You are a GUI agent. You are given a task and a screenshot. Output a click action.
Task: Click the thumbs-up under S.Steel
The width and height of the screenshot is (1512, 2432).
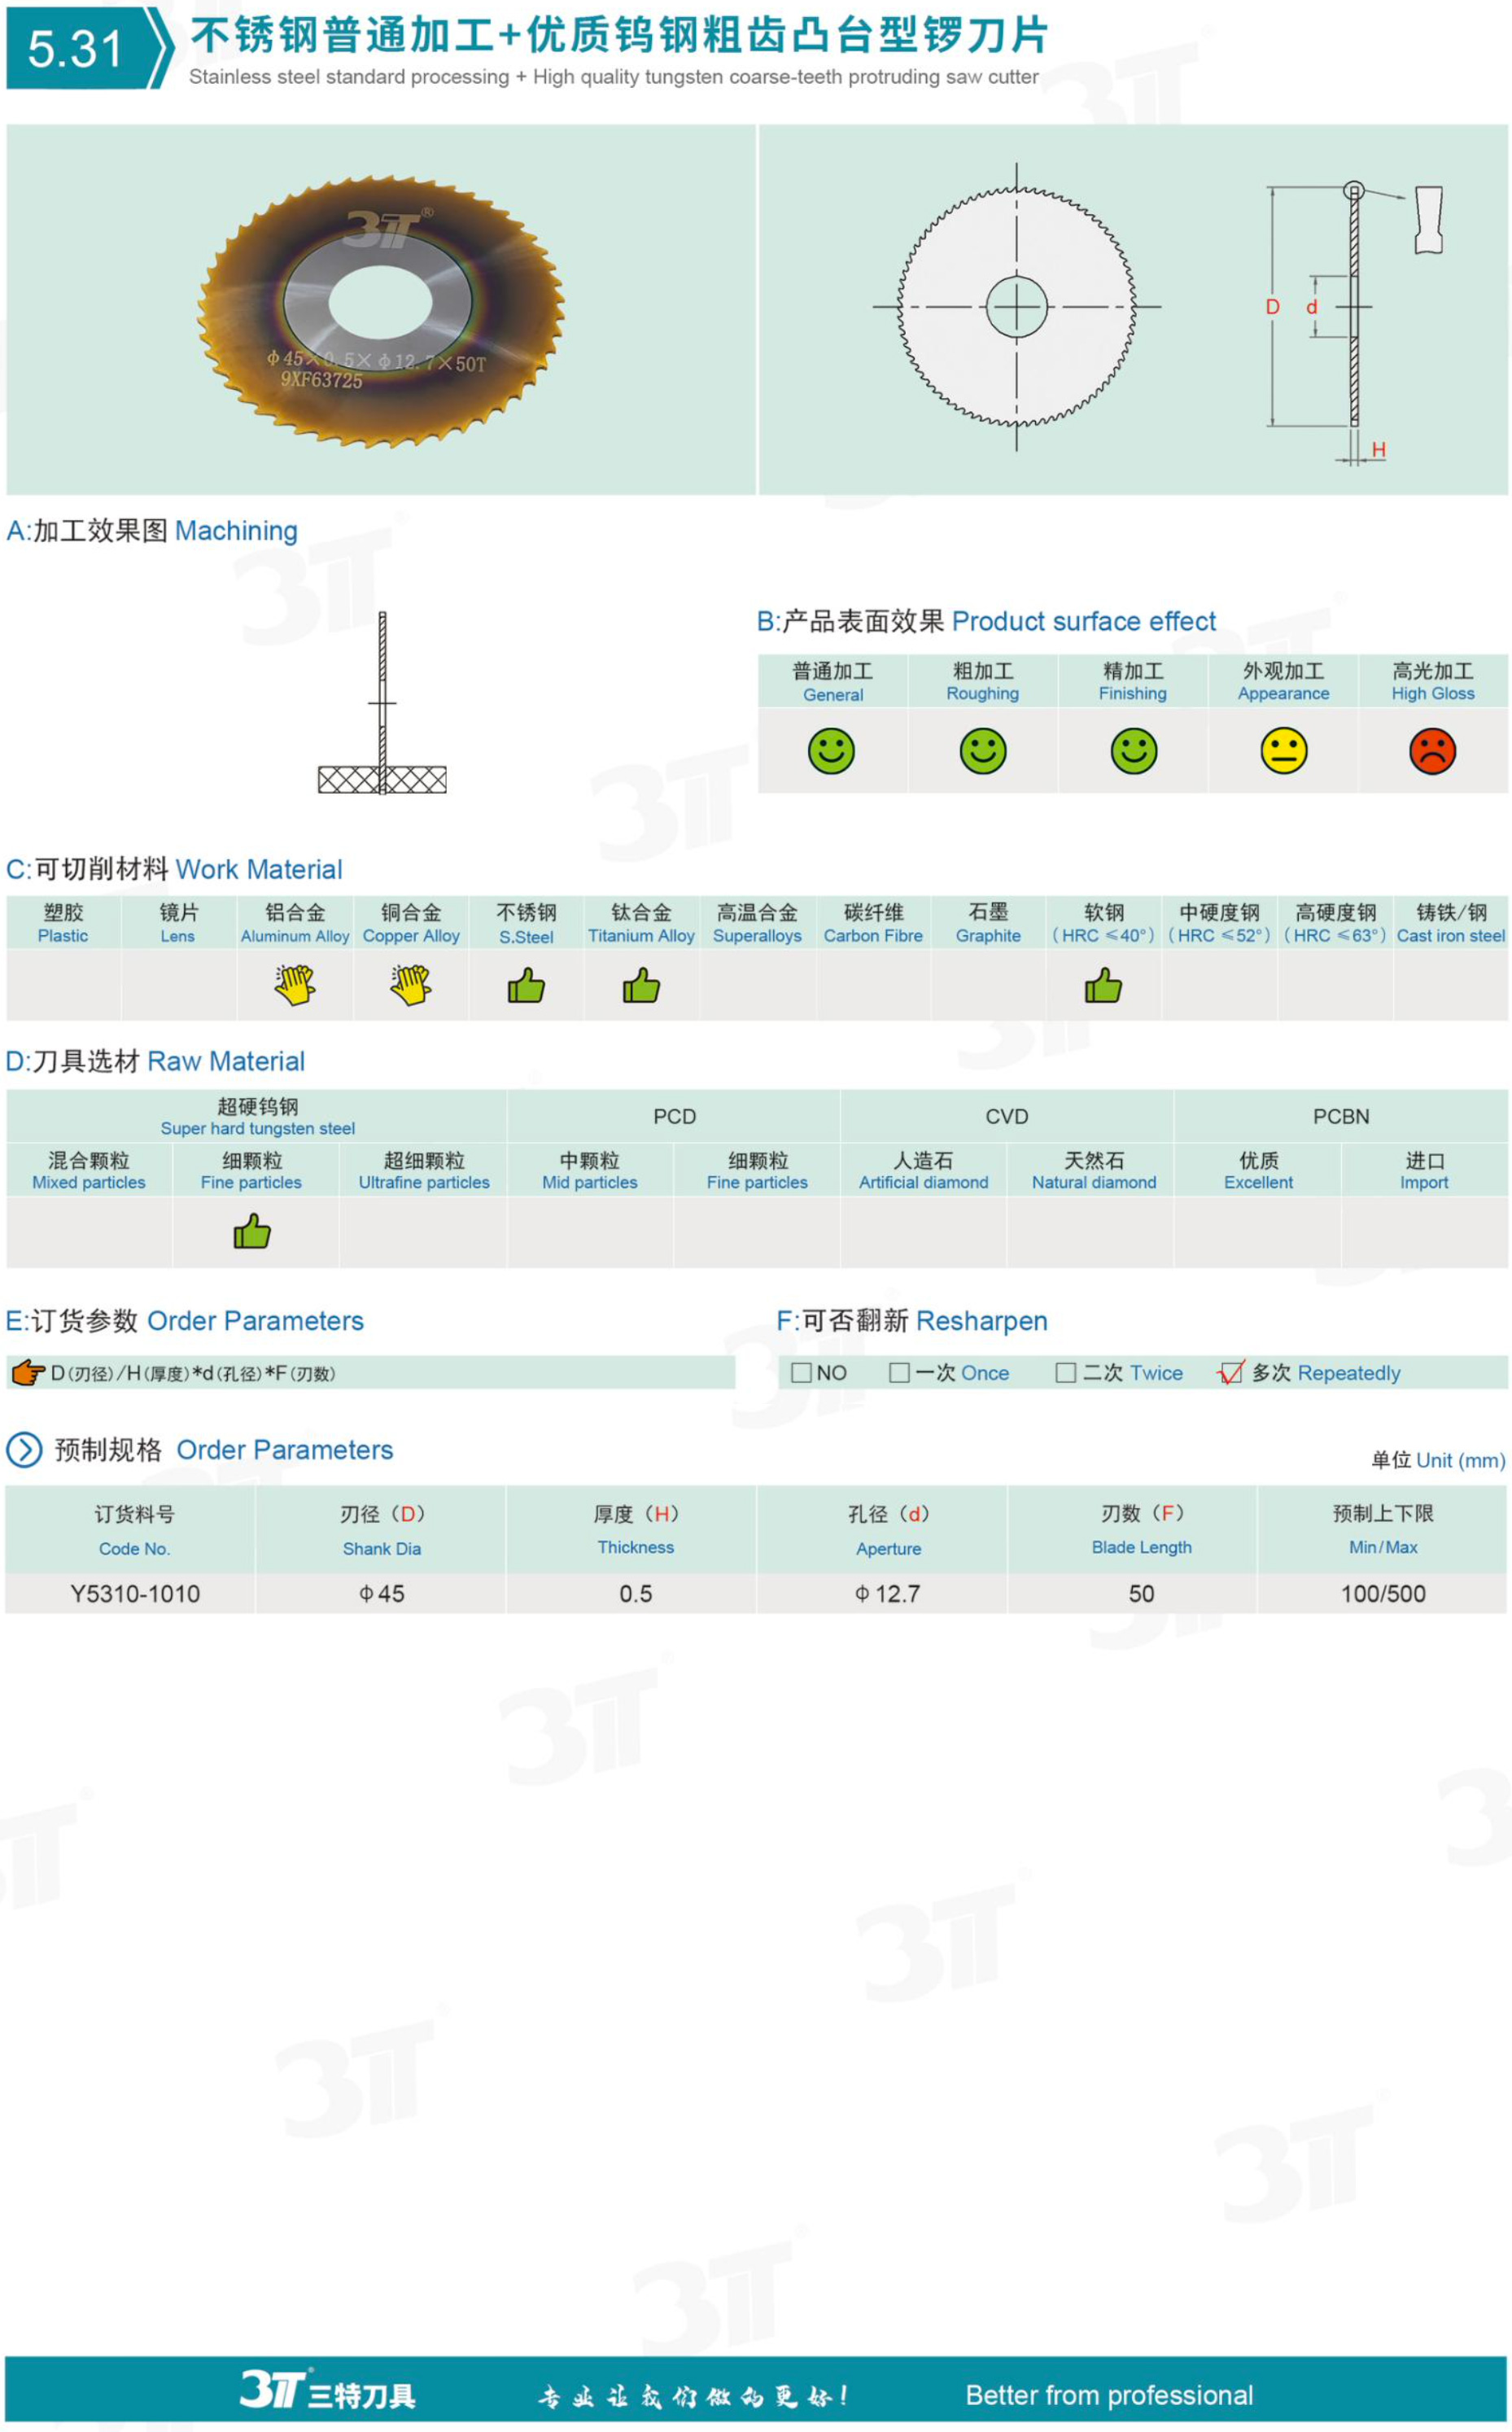(526, 986)
